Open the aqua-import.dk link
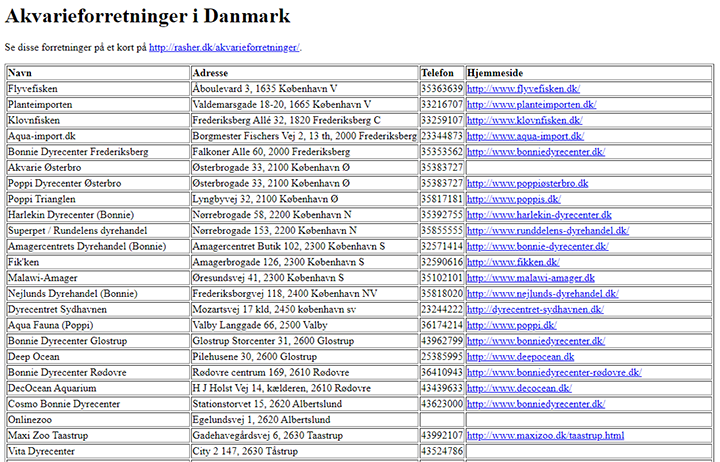The width and height of the screenshot is (720, 462). [525, 136]
